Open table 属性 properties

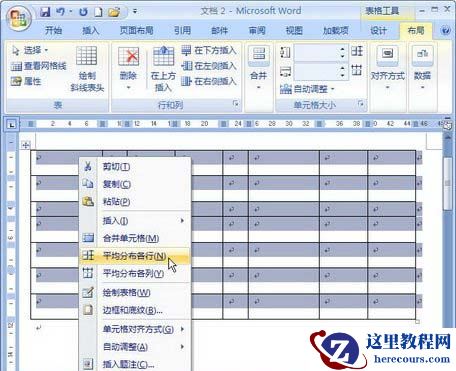click(26, 81)
